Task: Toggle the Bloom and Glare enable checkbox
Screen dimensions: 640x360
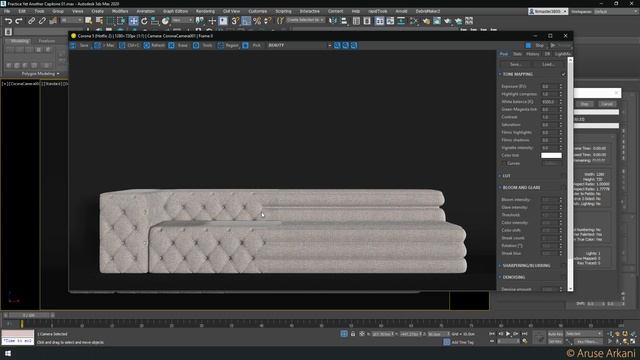Action: pyautogui.click(x=563, y=188)
